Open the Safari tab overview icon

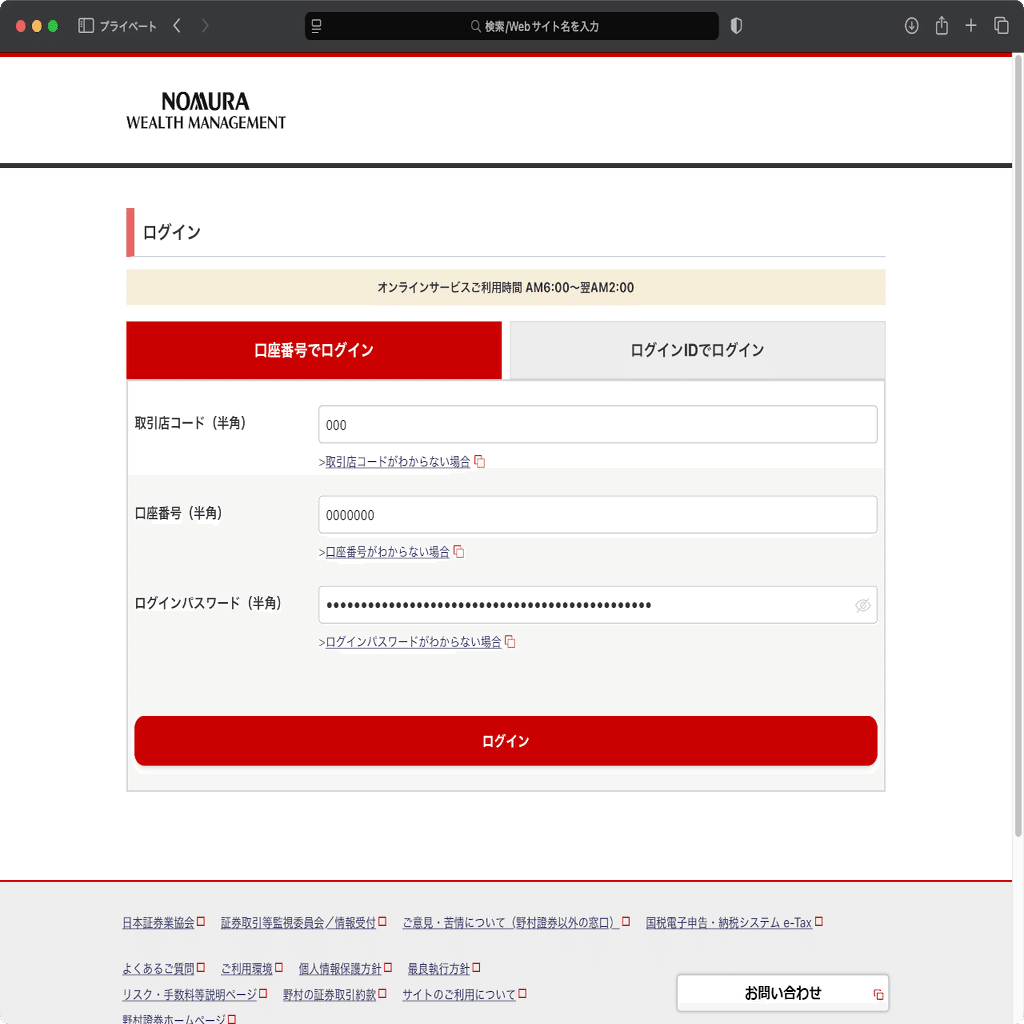coord(1000,26)
